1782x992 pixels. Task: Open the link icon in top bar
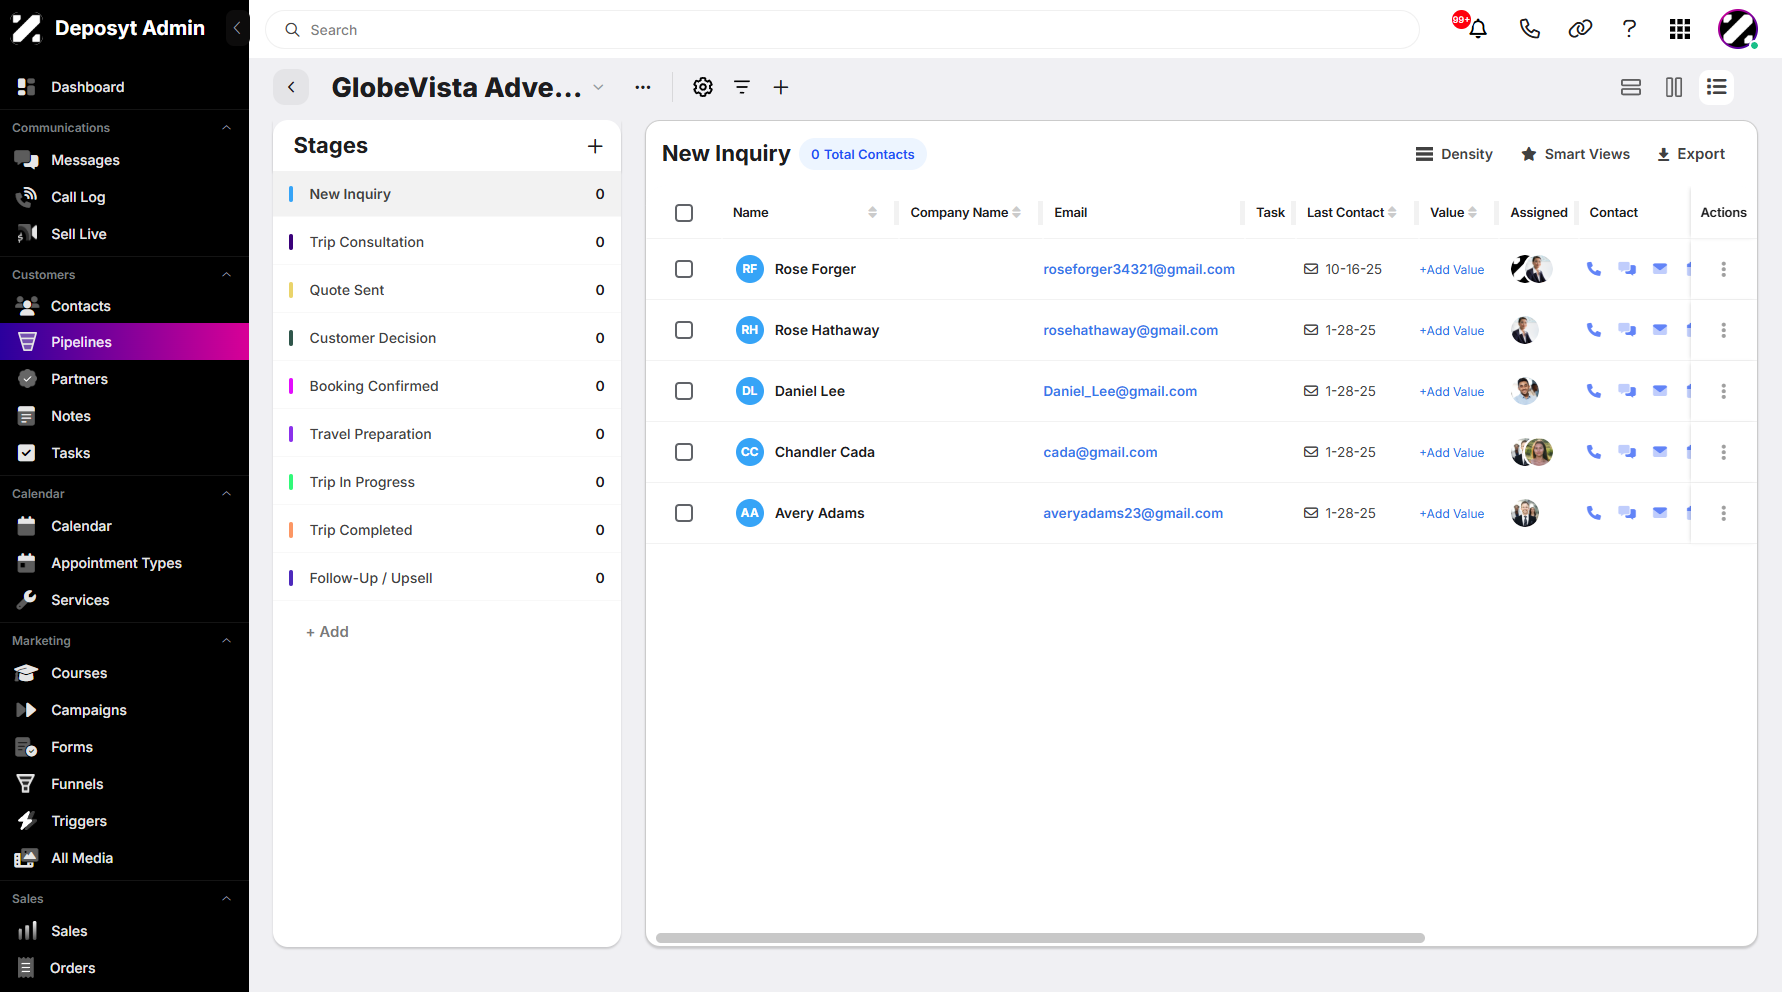(x=1580, y=29)
